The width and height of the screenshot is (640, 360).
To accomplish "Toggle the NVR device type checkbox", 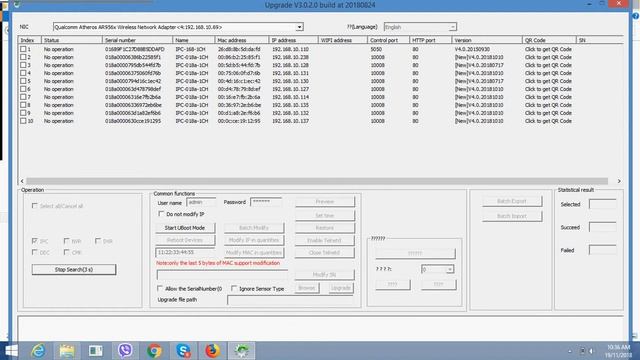I will [x=67, y=241].
